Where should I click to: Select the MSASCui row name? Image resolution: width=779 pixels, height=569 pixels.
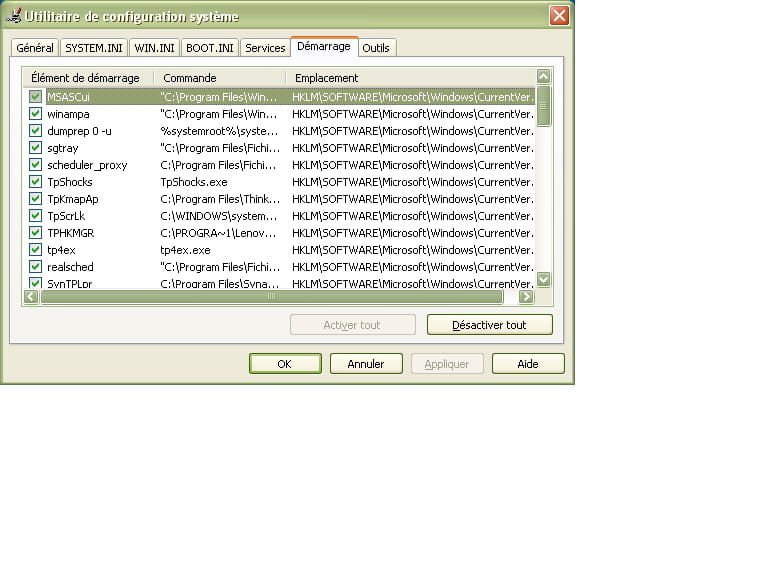[x=69, y=97]
